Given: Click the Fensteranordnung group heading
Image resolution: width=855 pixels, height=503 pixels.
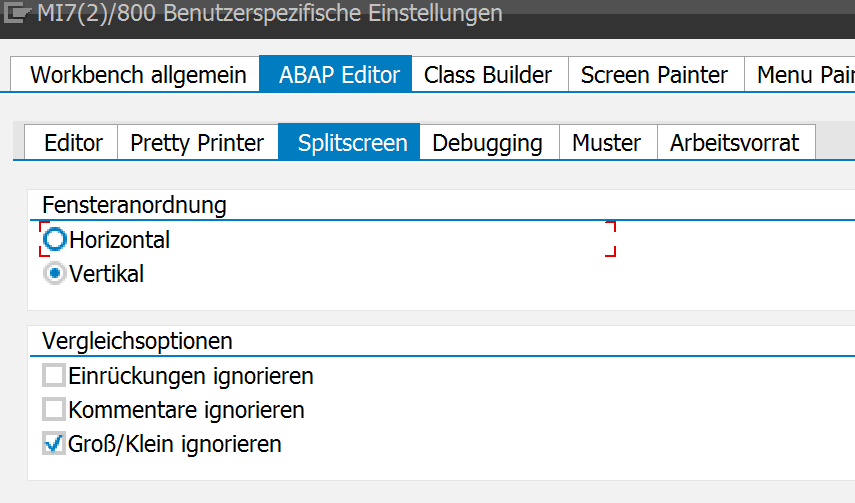Looking at the screenshot, I should click(134, 205).
